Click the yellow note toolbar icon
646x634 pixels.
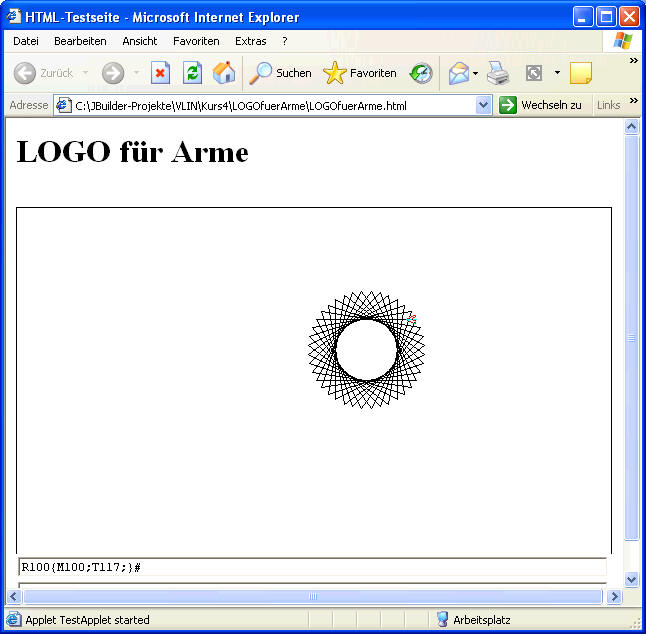(580, 73)
